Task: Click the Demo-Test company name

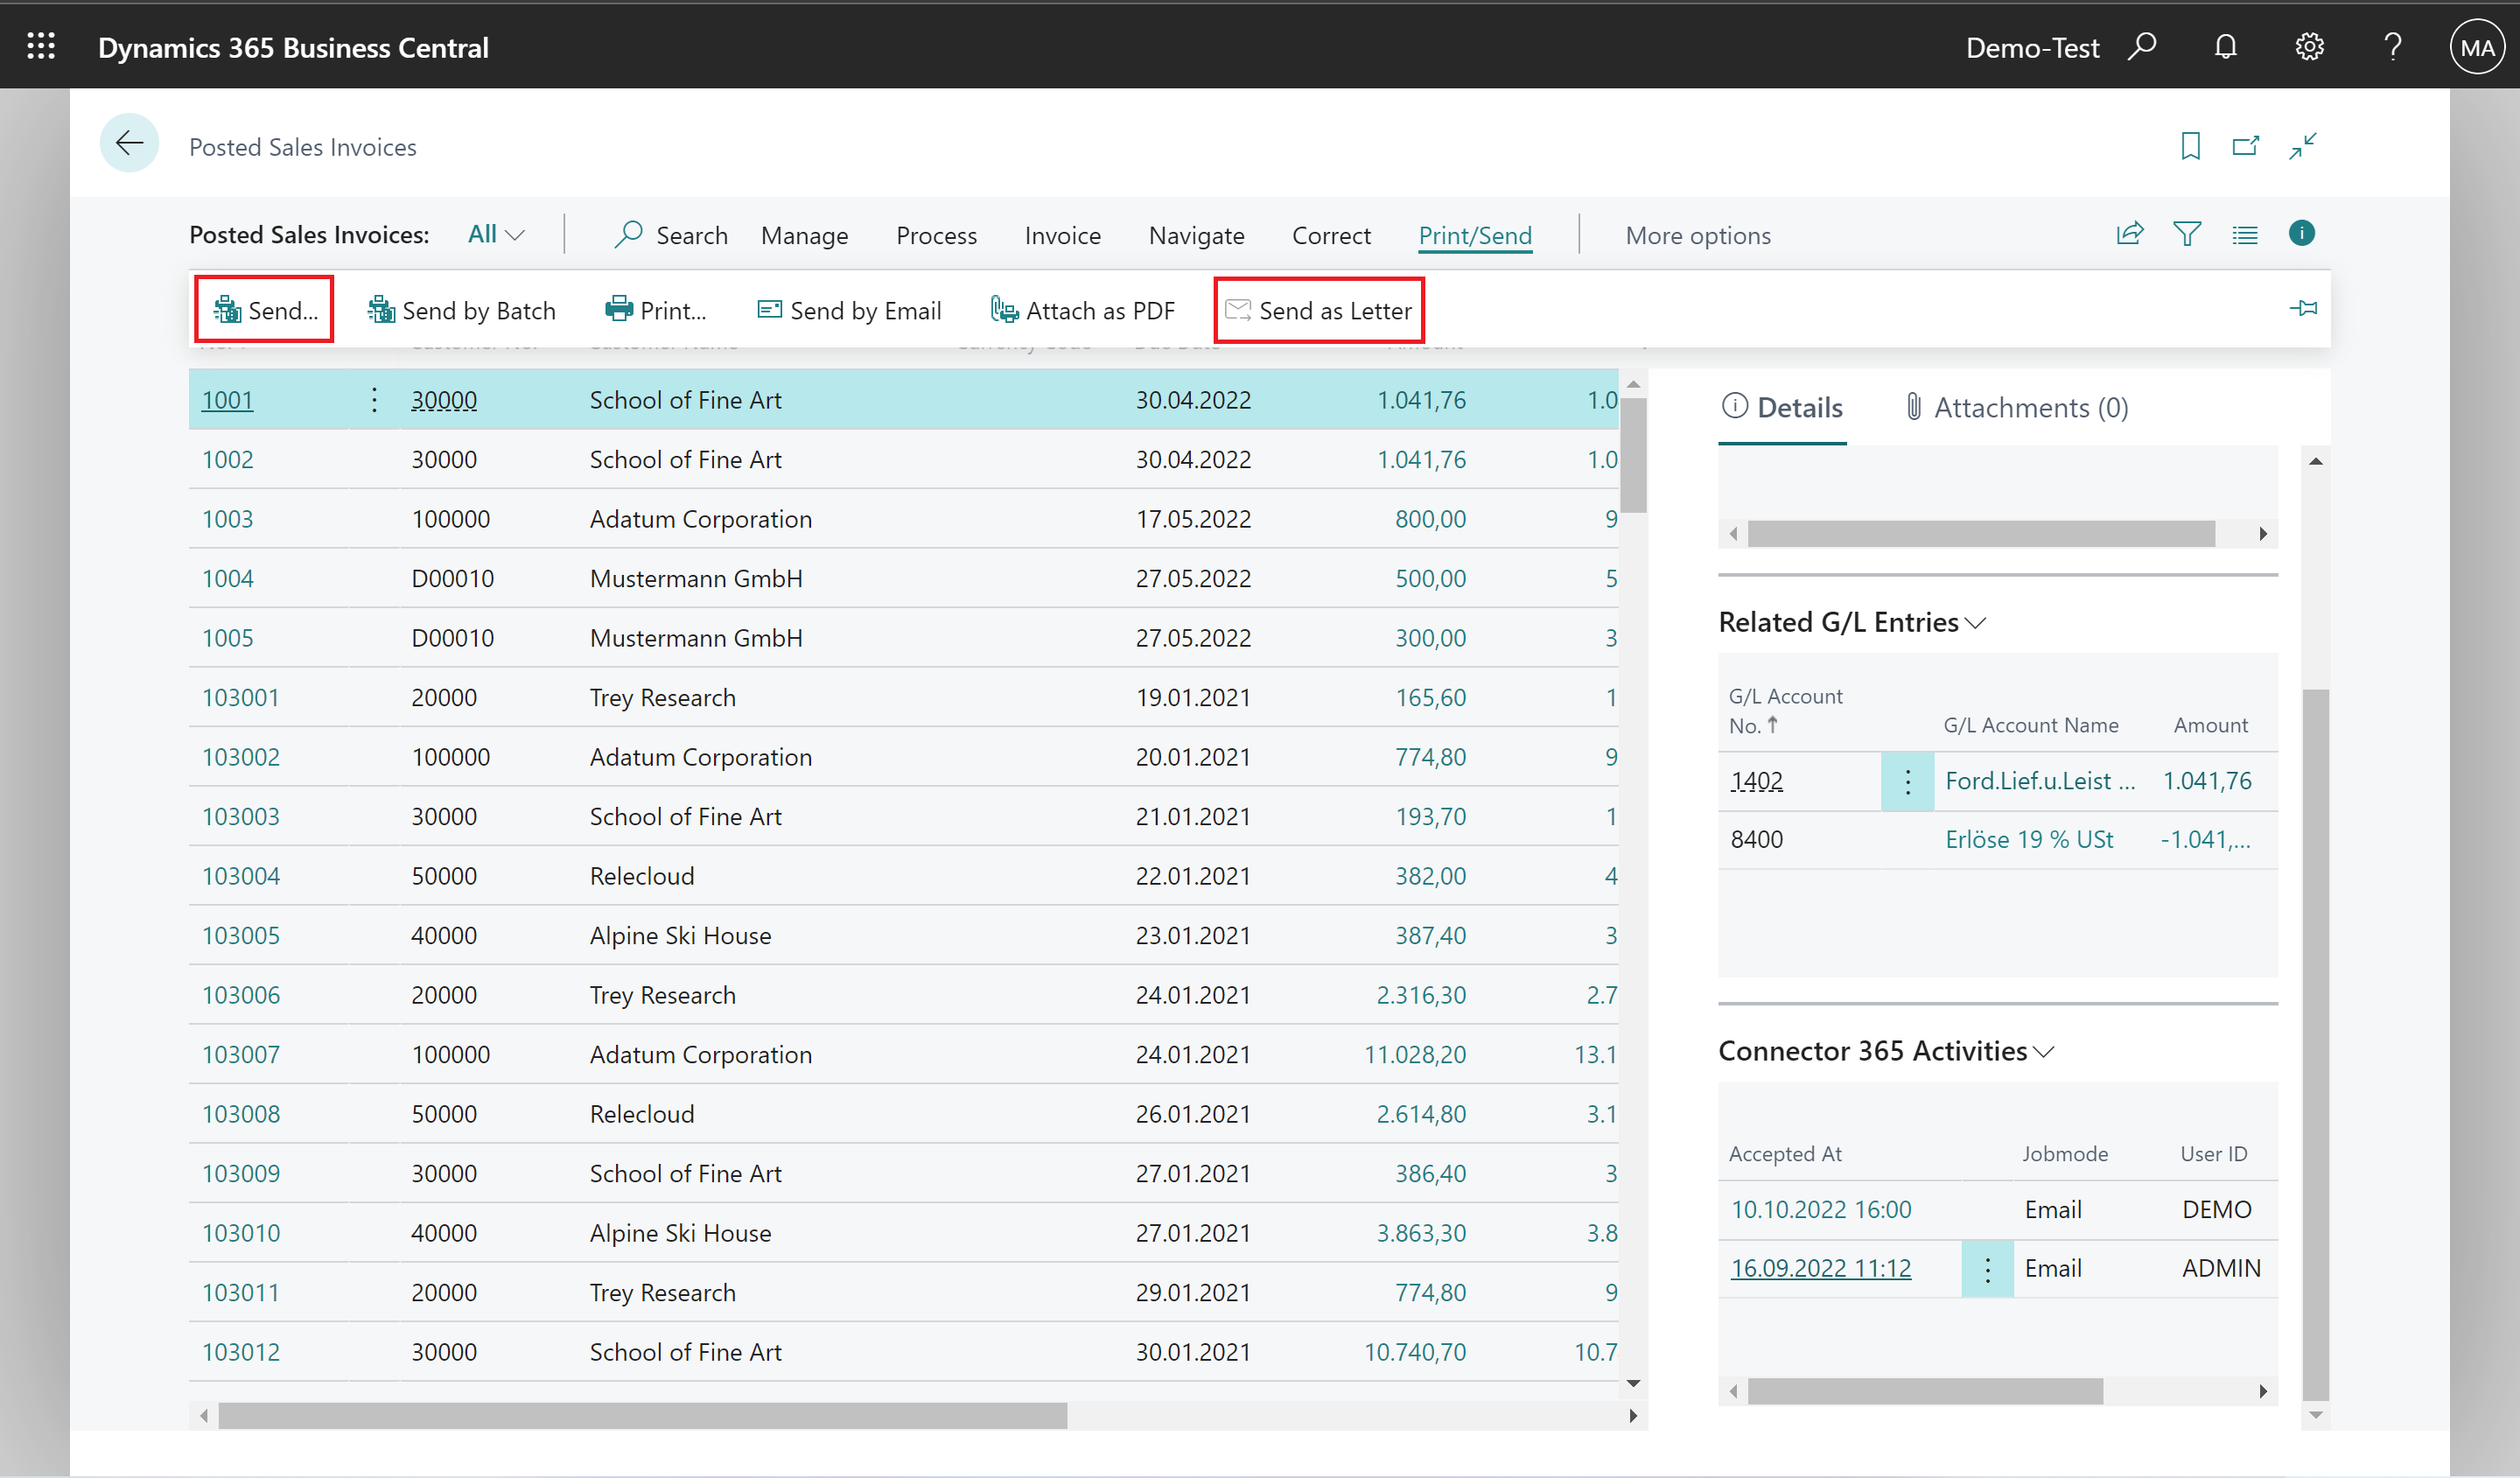Action: point(2031,47)
